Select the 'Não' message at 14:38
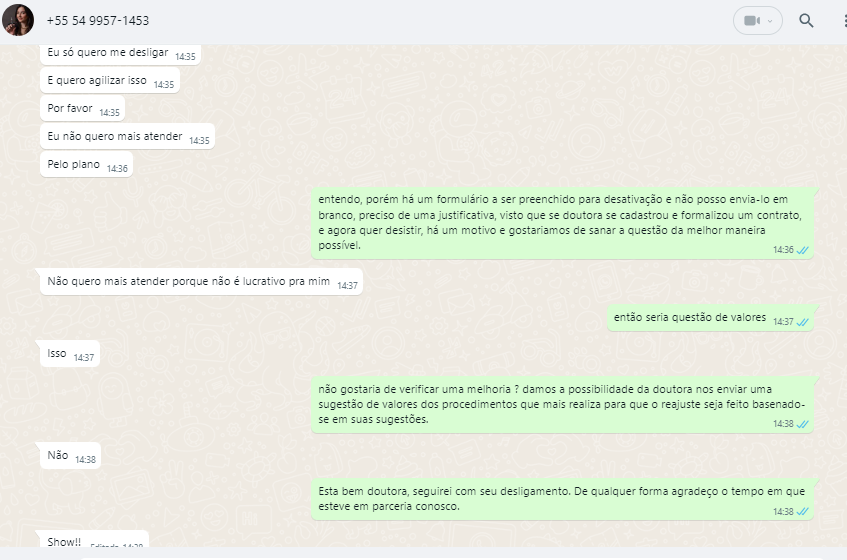The width and height of the screenshot is (847, 560). pyautogui.click(x=70, y=456)
